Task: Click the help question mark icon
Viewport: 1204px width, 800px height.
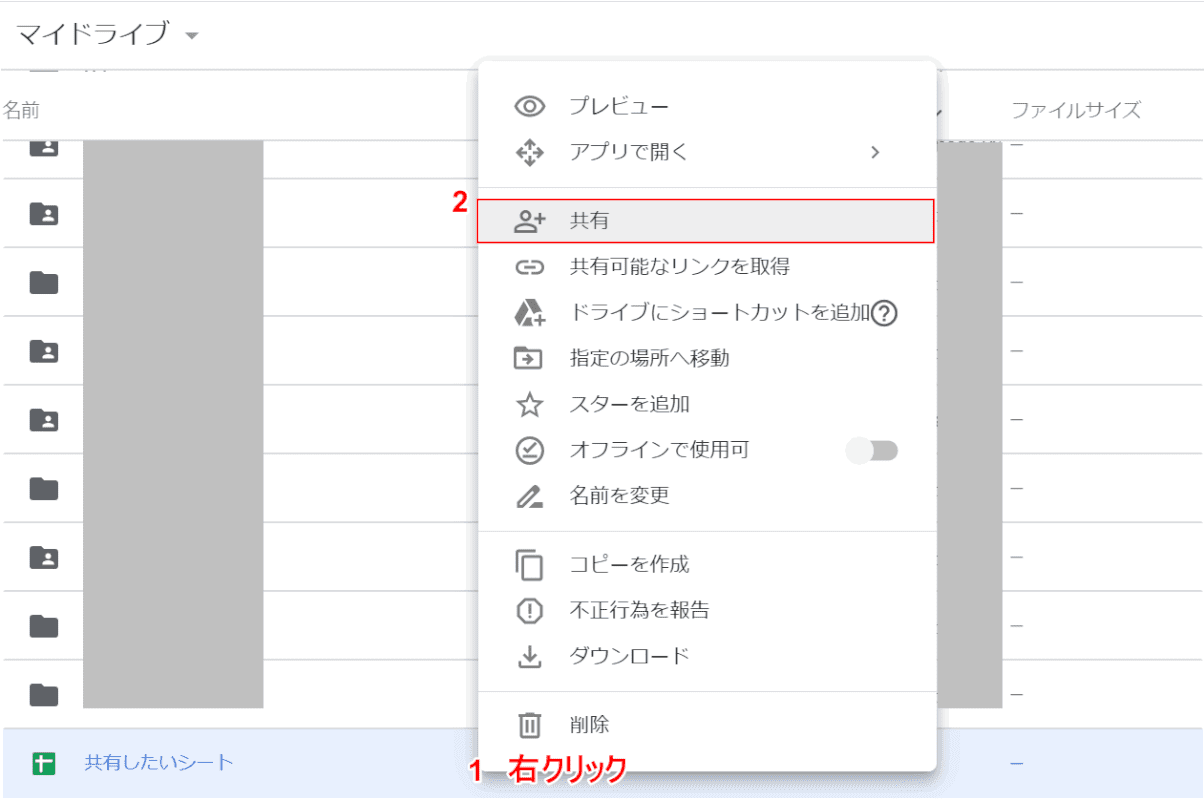Action: (x=884, y=313)
